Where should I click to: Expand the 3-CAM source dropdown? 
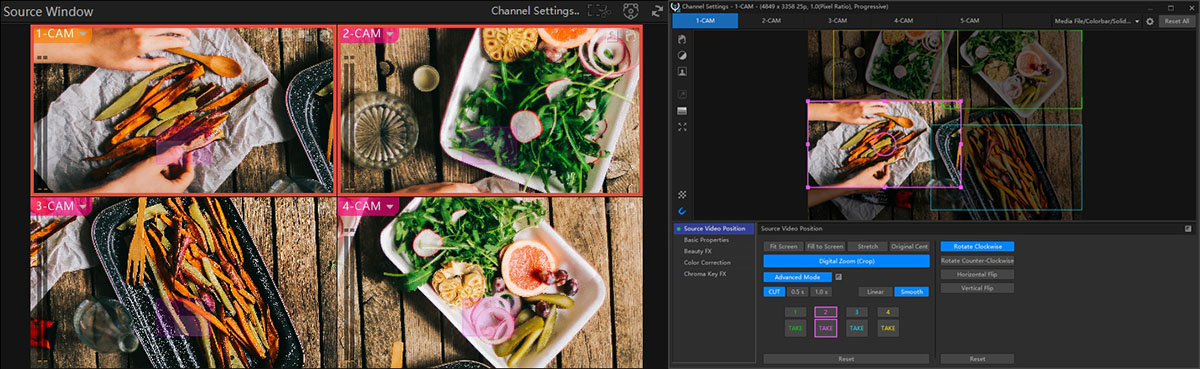[84, 207]
